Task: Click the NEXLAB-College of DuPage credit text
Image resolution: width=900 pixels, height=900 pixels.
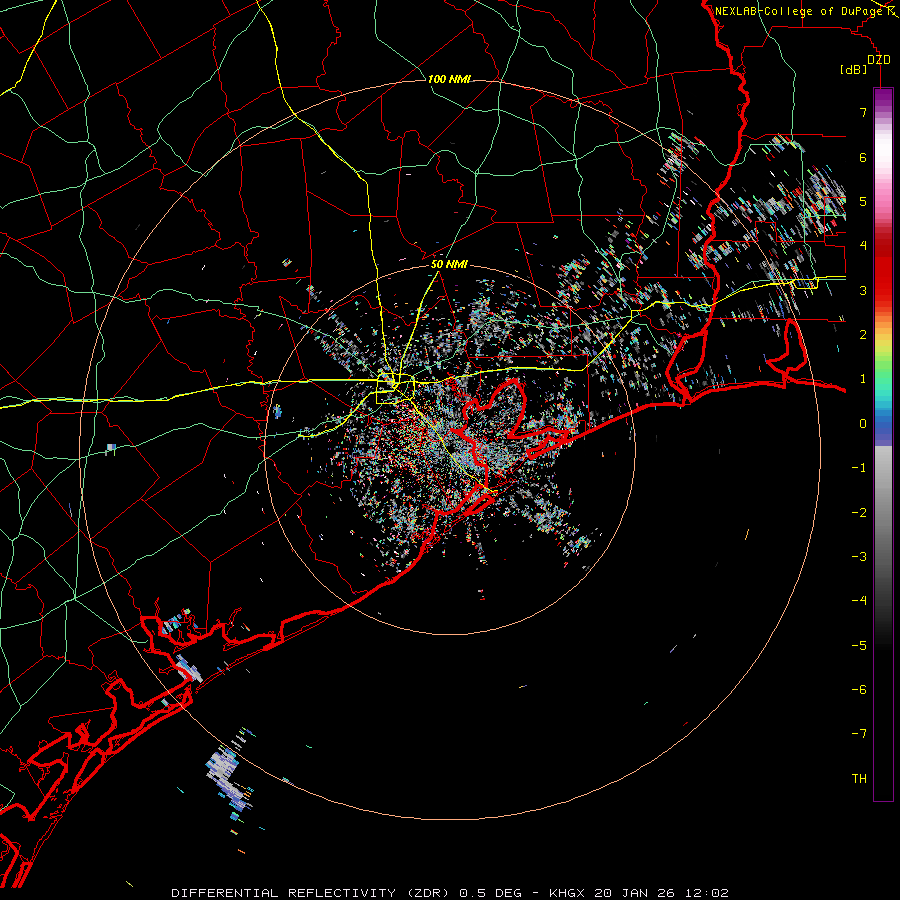Action: click(x=799, y=11)
